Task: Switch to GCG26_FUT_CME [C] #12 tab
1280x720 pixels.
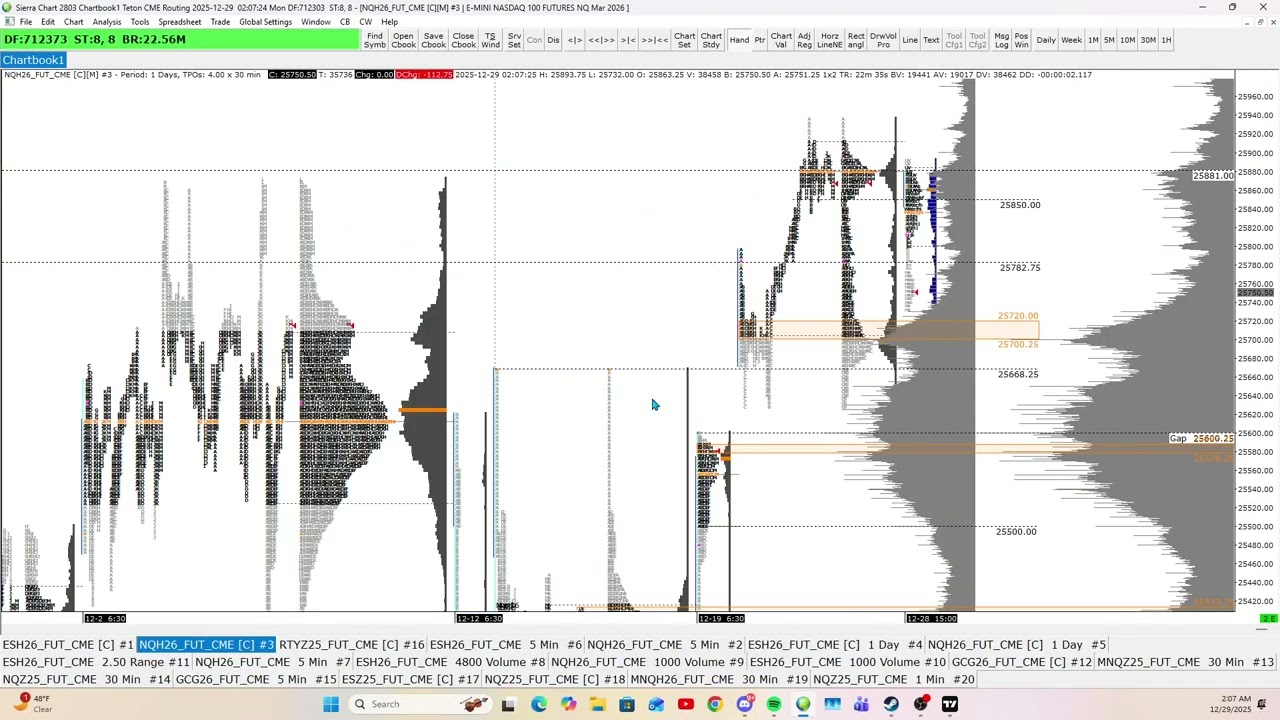Action: point(1022,662)
